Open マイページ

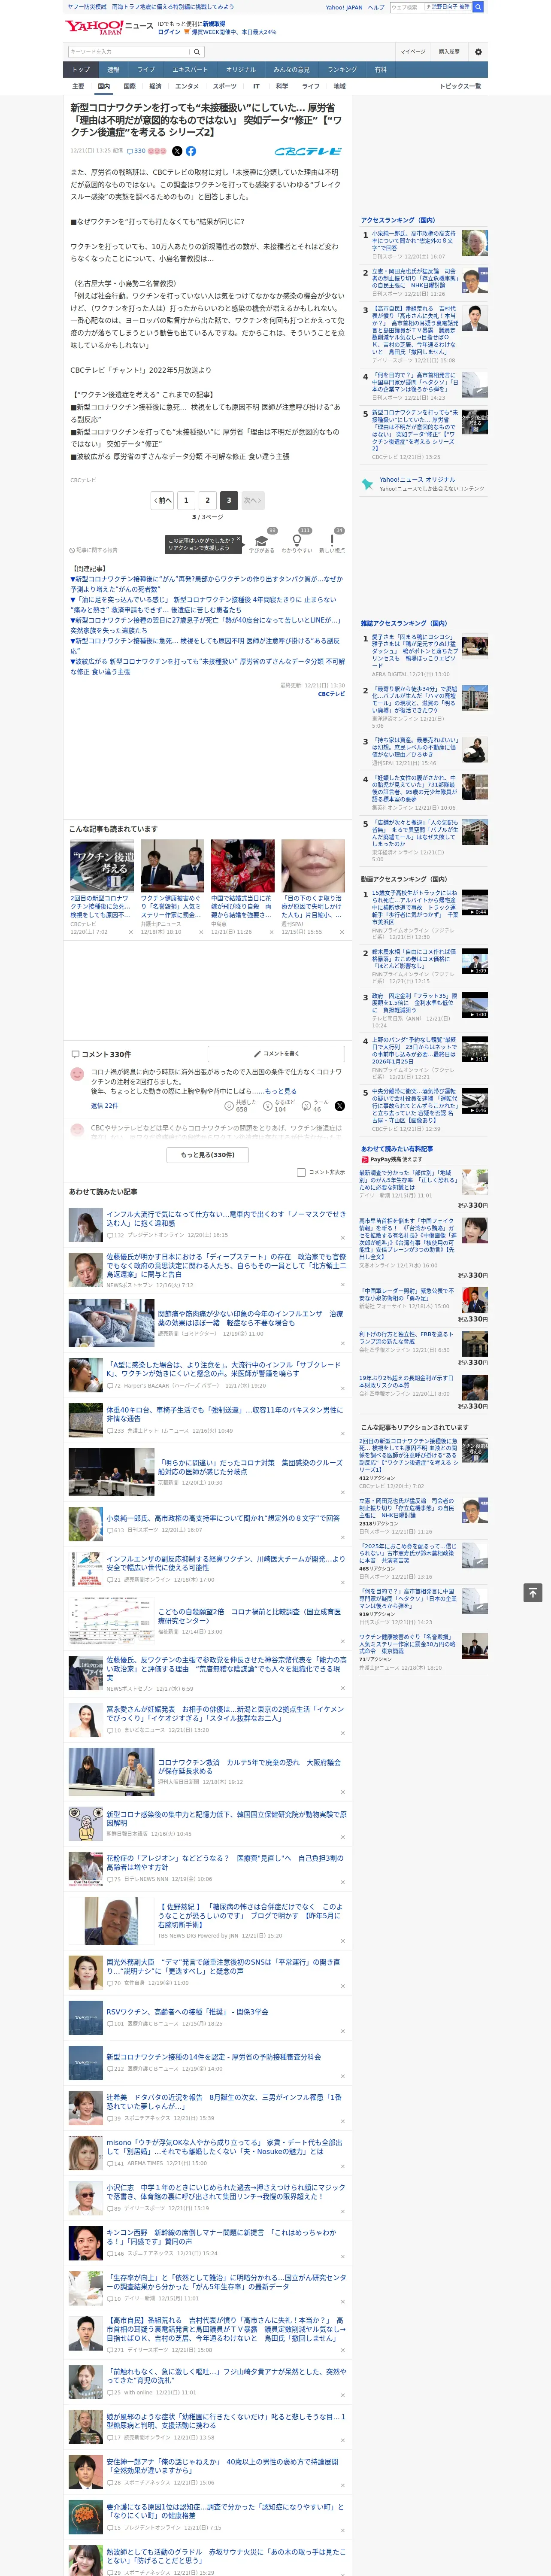[x=413, y=51]
